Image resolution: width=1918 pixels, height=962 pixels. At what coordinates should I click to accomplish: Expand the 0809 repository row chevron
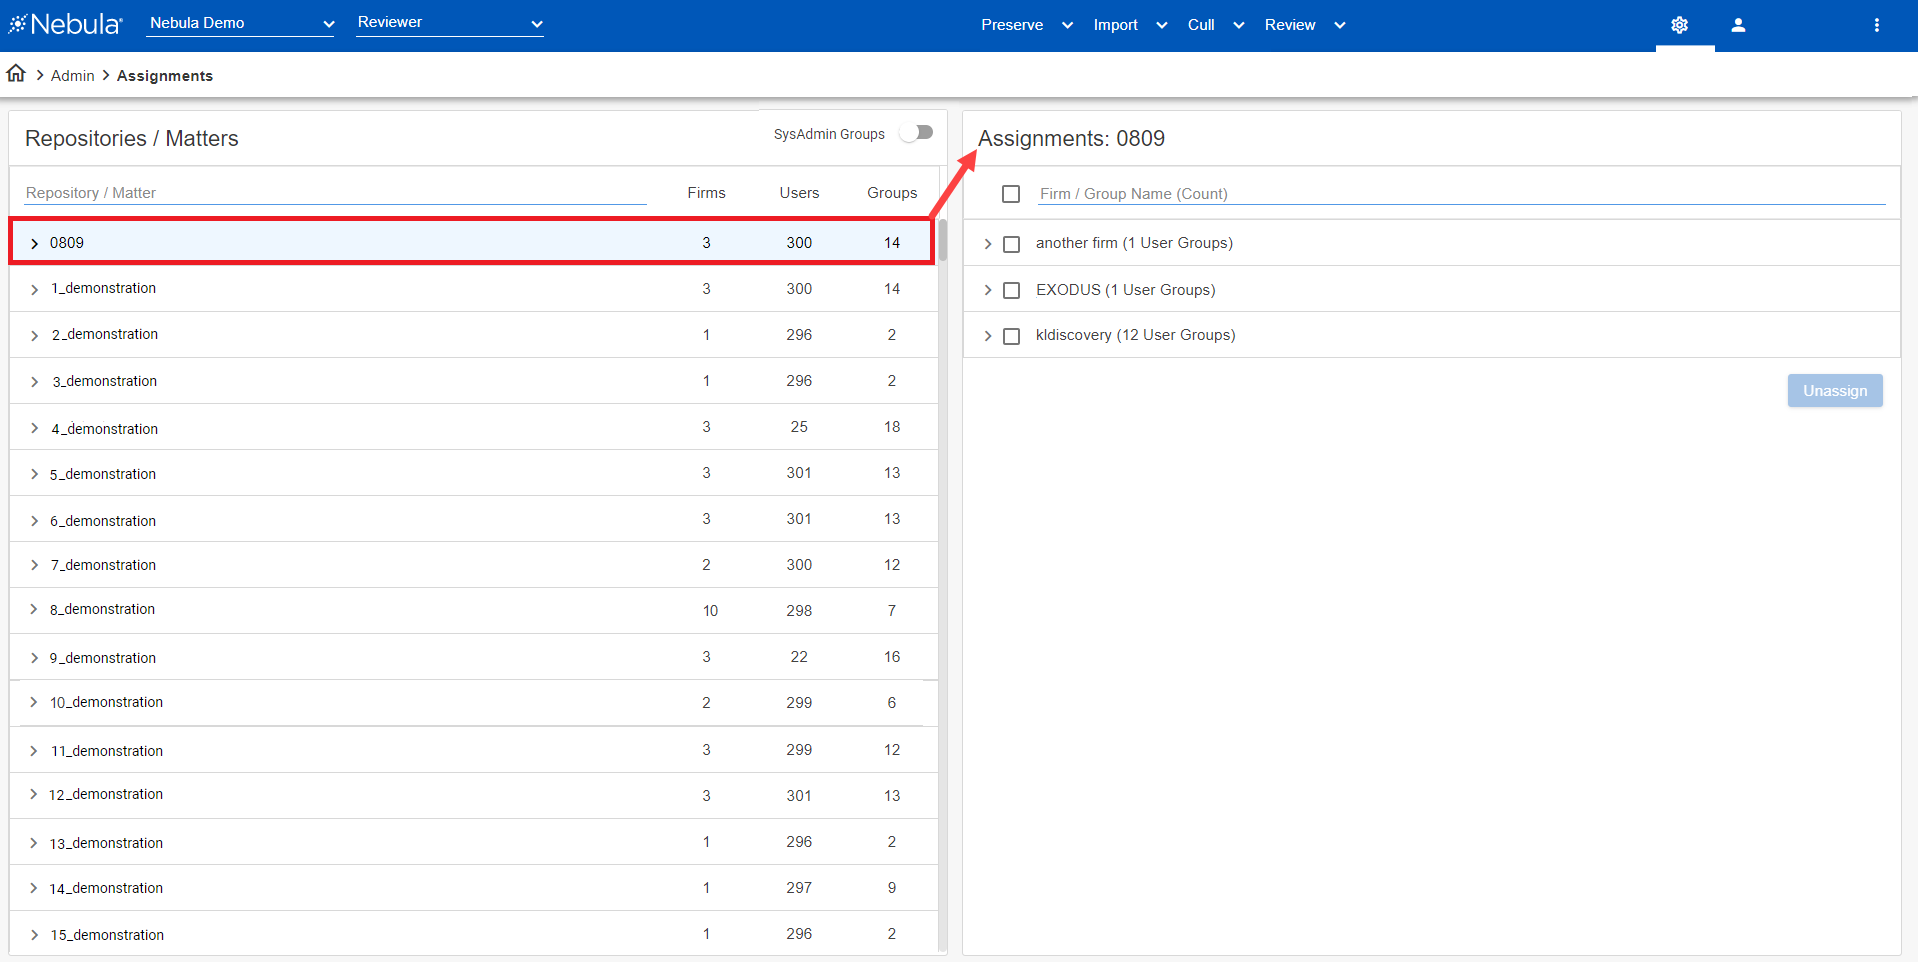(x=34, y=244)
